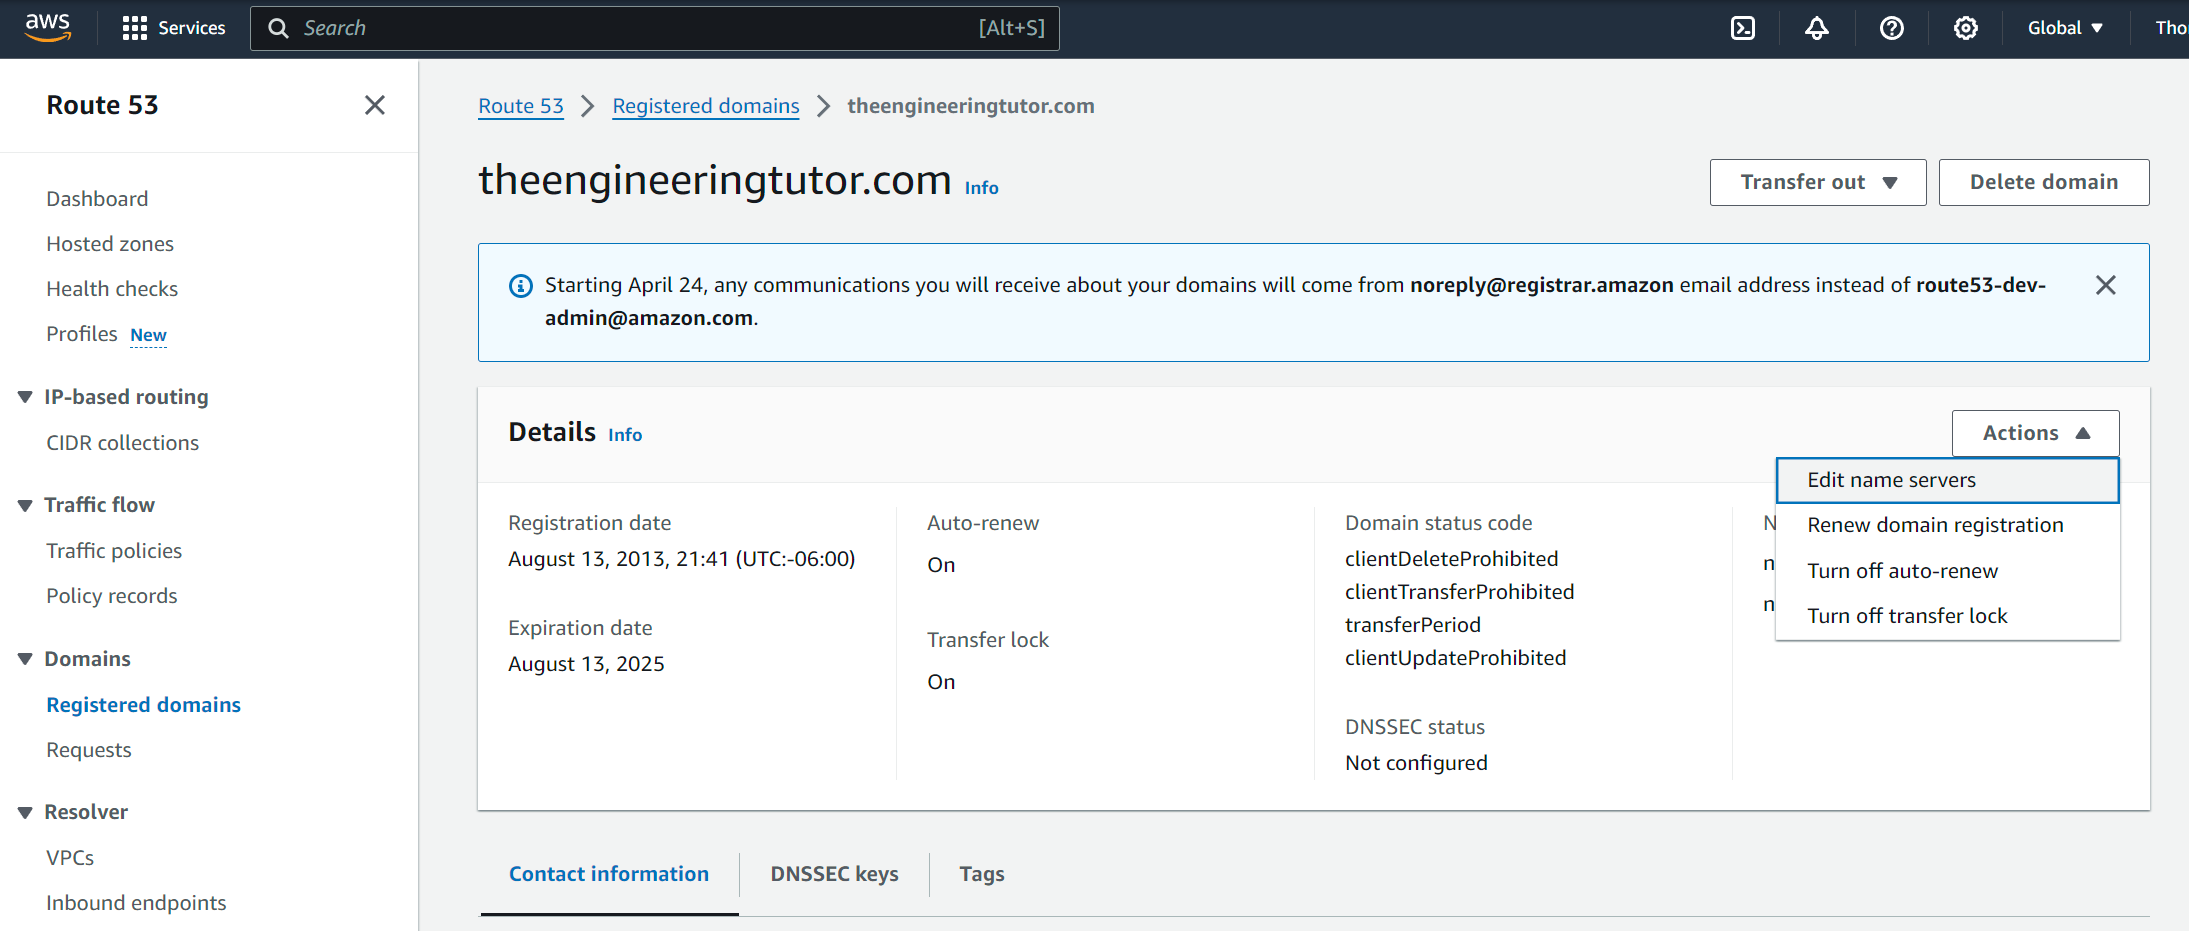Click the info icon in the April 24 banner
Image resolution: width=2189 pixels, height=931 pixels.
click(x=520, y=285)
